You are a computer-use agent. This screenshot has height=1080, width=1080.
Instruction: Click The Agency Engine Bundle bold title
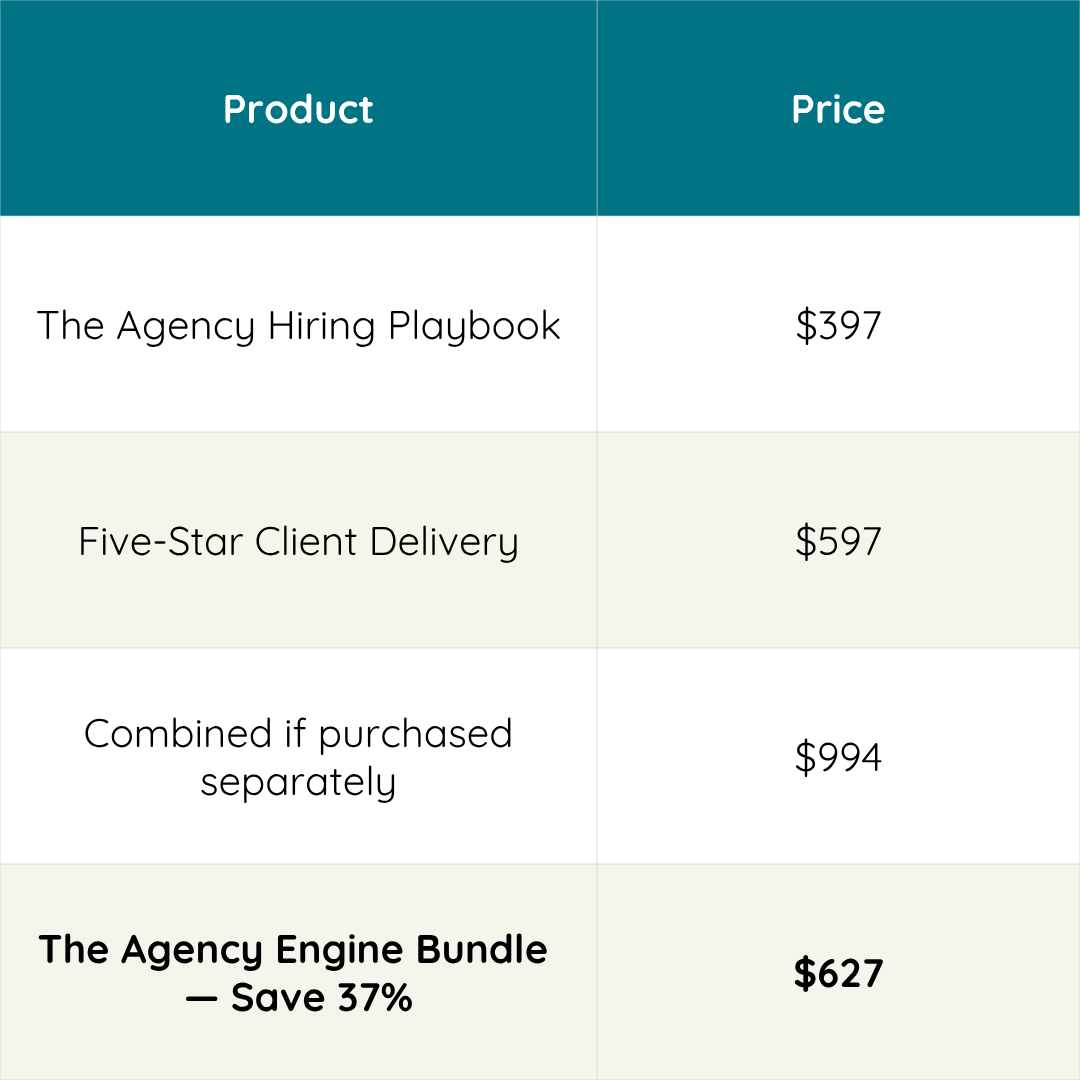pyautogui.click(x=293, y=949)
